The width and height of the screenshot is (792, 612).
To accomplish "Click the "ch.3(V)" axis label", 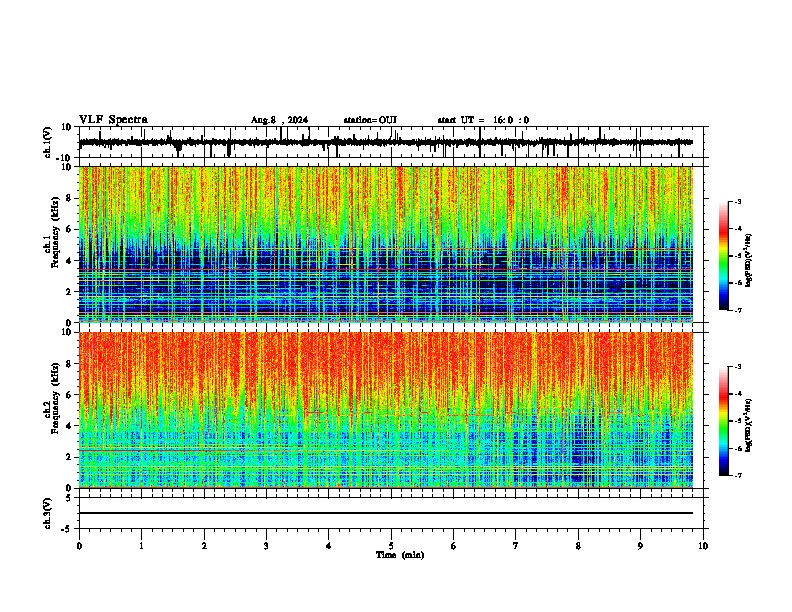I will [x=48, y=513].
